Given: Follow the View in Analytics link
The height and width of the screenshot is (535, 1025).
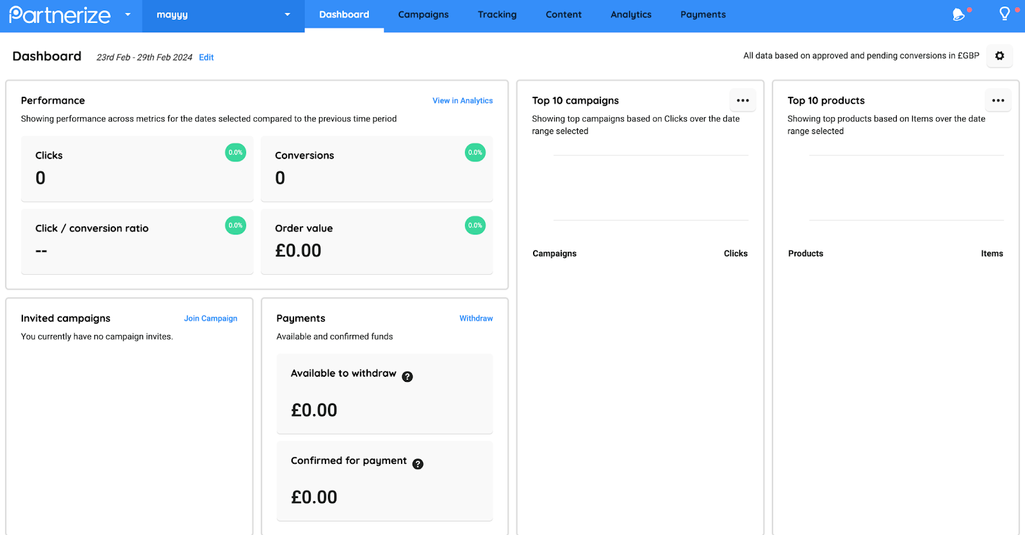Looking at the screenshot, I should (462, 101).
